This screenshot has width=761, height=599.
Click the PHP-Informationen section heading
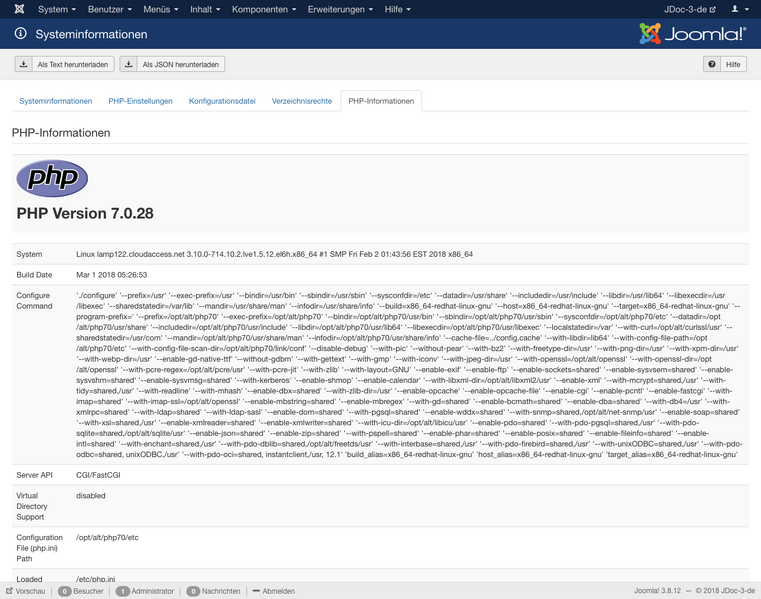[61, 133]
